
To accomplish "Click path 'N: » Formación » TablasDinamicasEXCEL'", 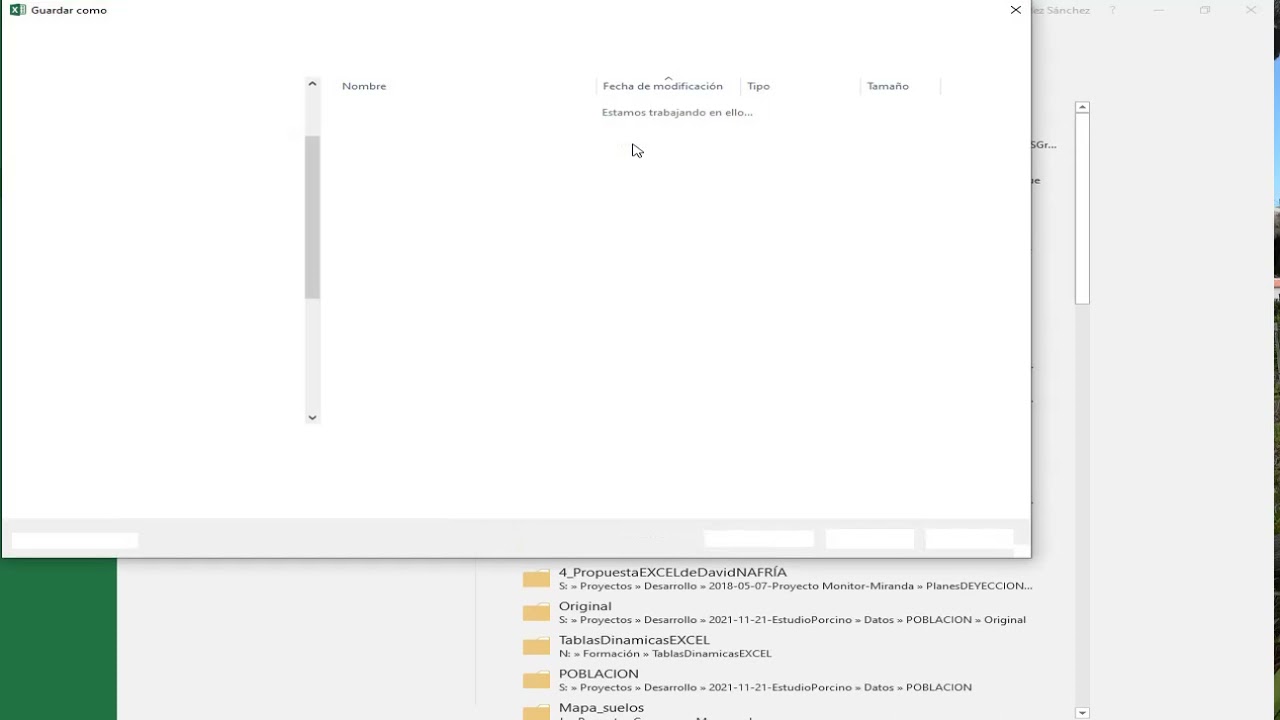I will click(665, 654).
